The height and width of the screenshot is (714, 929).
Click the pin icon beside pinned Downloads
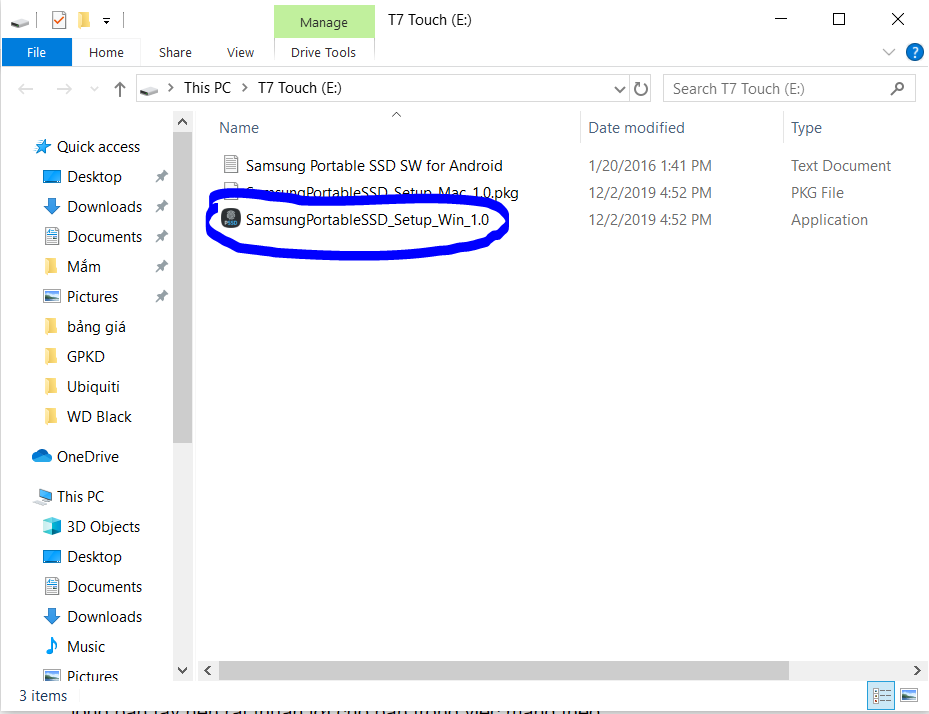coord(161,206)
